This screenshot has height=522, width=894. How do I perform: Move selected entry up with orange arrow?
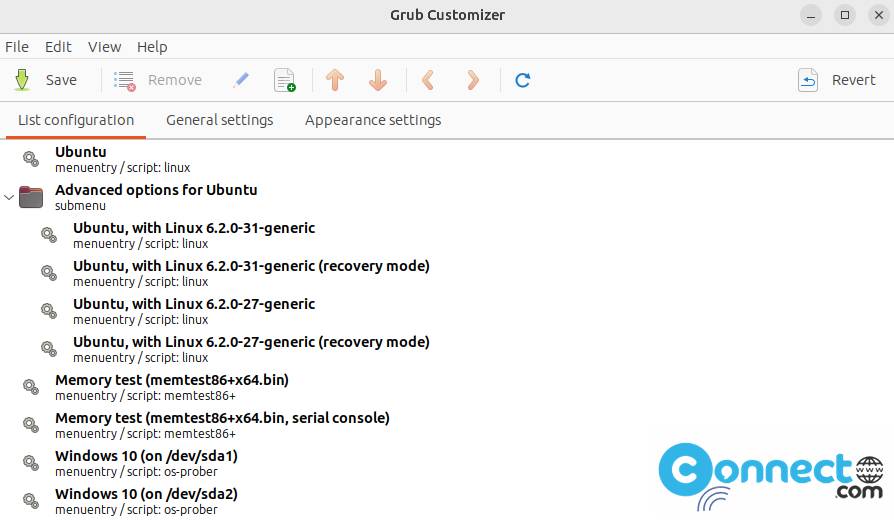335,80
